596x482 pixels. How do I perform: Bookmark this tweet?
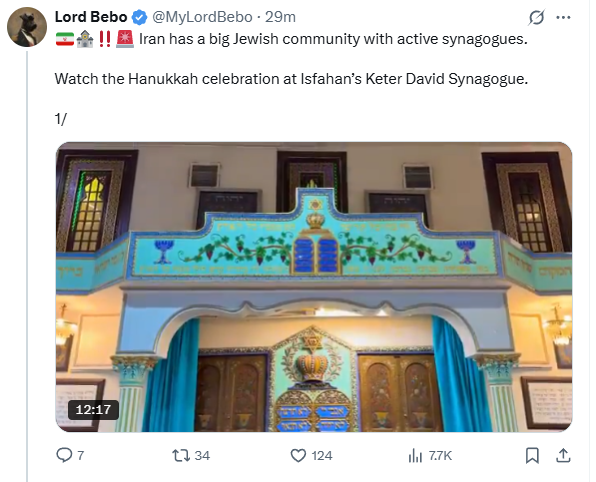(x=532, y=455)
